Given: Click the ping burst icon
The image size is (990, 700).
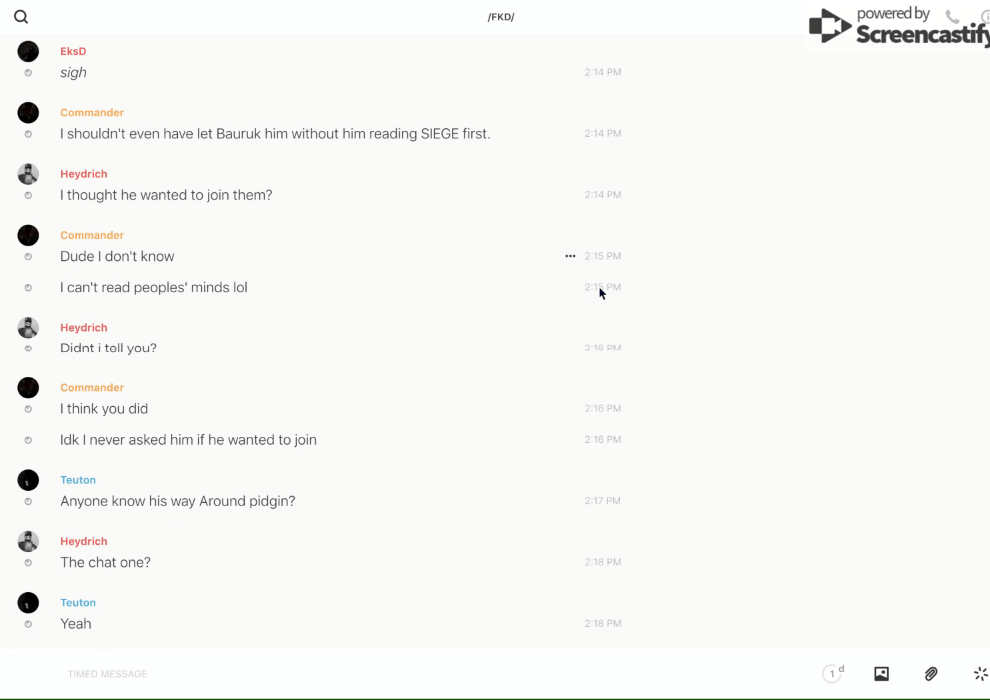Looking at the screenshot, I should click(980, 674).
